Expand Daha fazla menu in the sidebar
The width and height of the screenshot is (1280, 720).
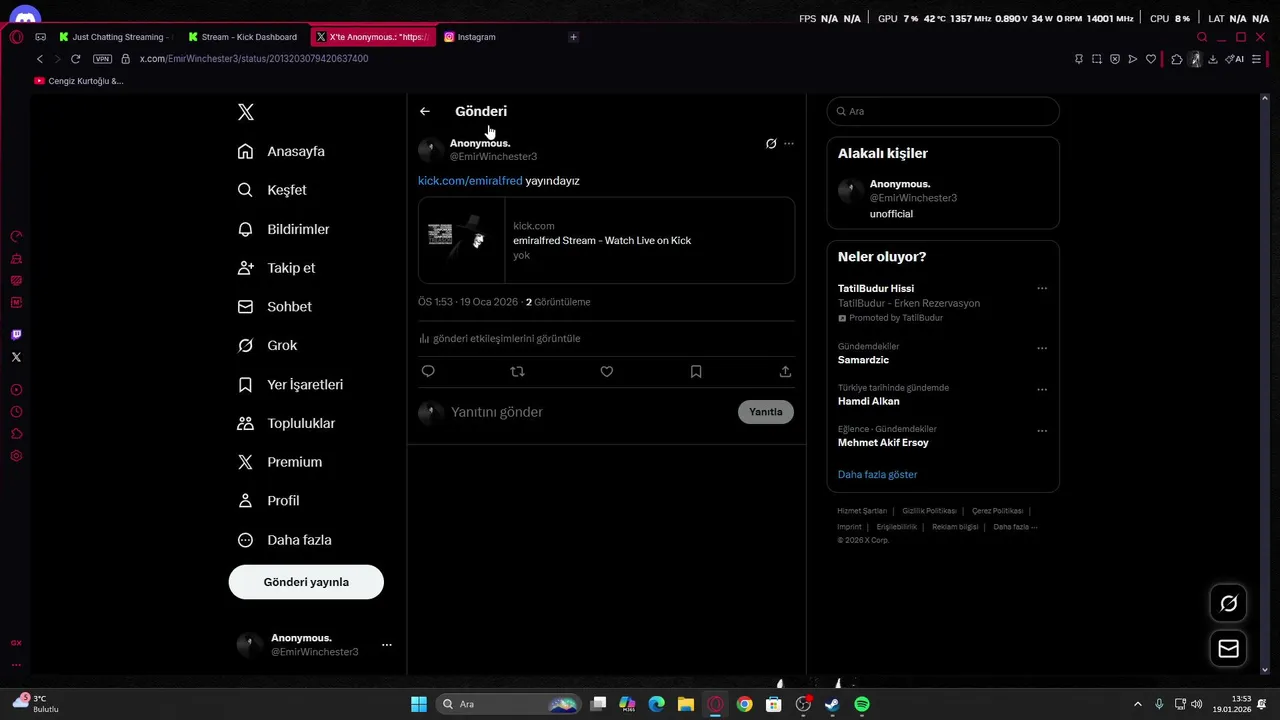point(284,540)
